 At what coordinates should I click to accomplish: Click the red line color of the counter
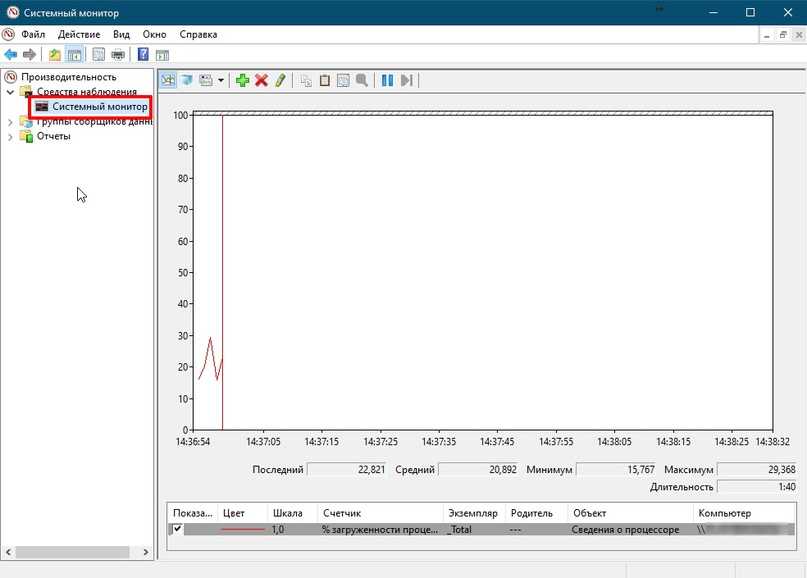[x=242, y=529]
